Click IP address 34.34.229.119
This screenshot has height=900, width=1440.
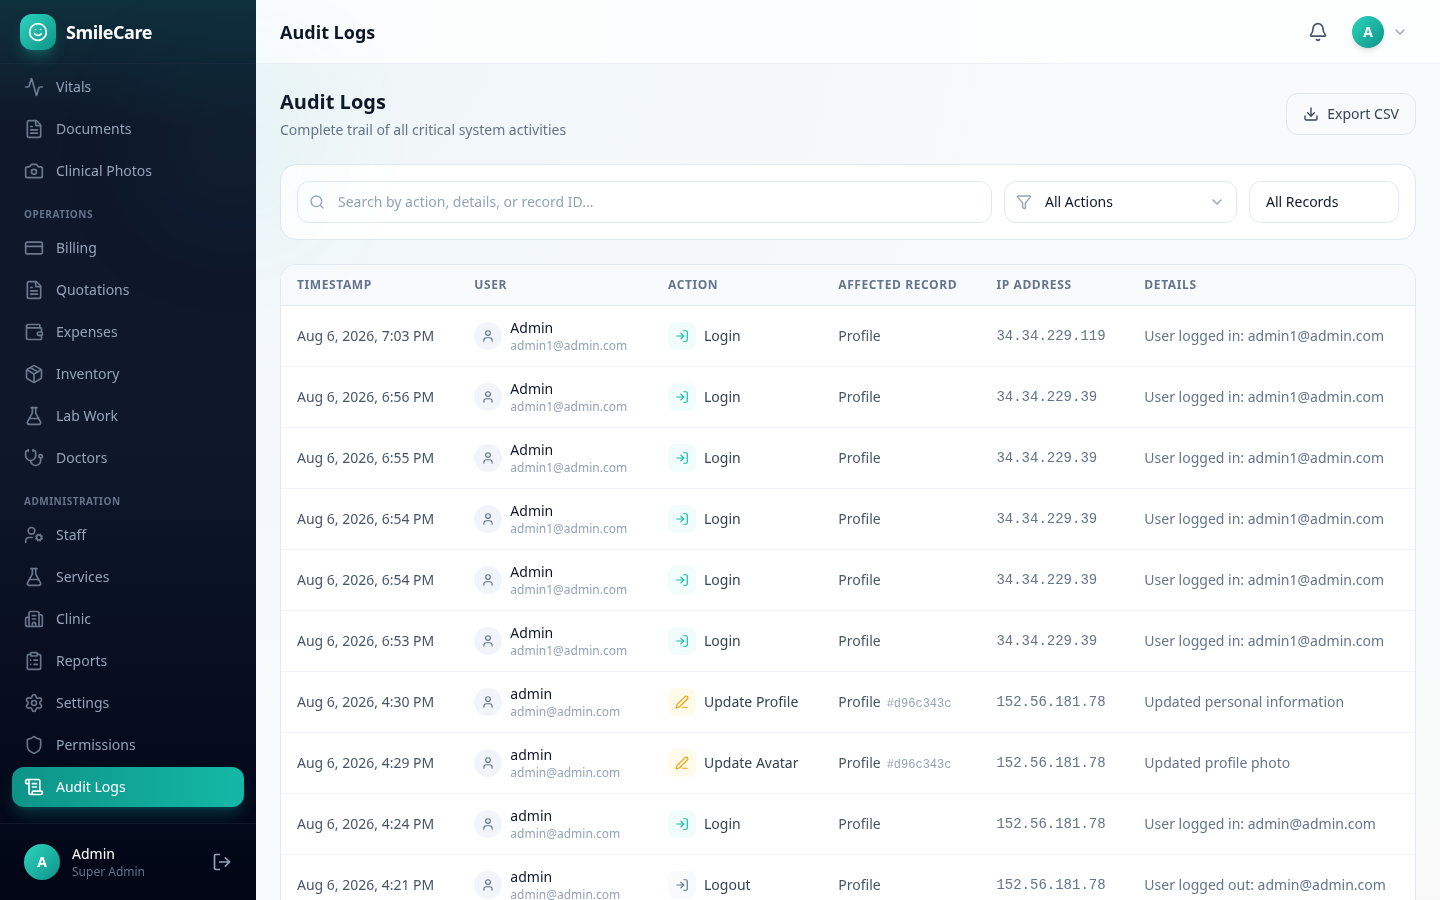click(1051, 336)
